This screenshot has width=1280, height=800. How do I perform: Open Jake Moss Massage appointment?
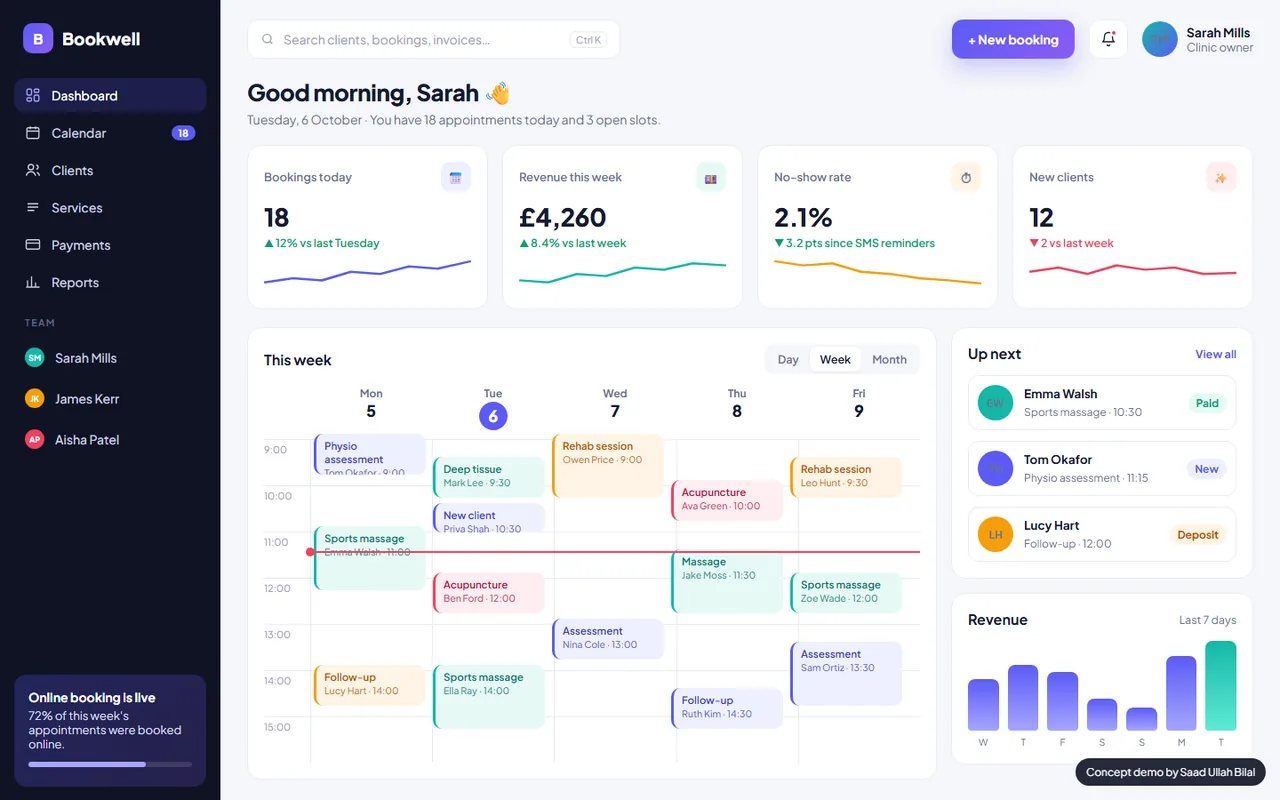click(x=727, y=581)
